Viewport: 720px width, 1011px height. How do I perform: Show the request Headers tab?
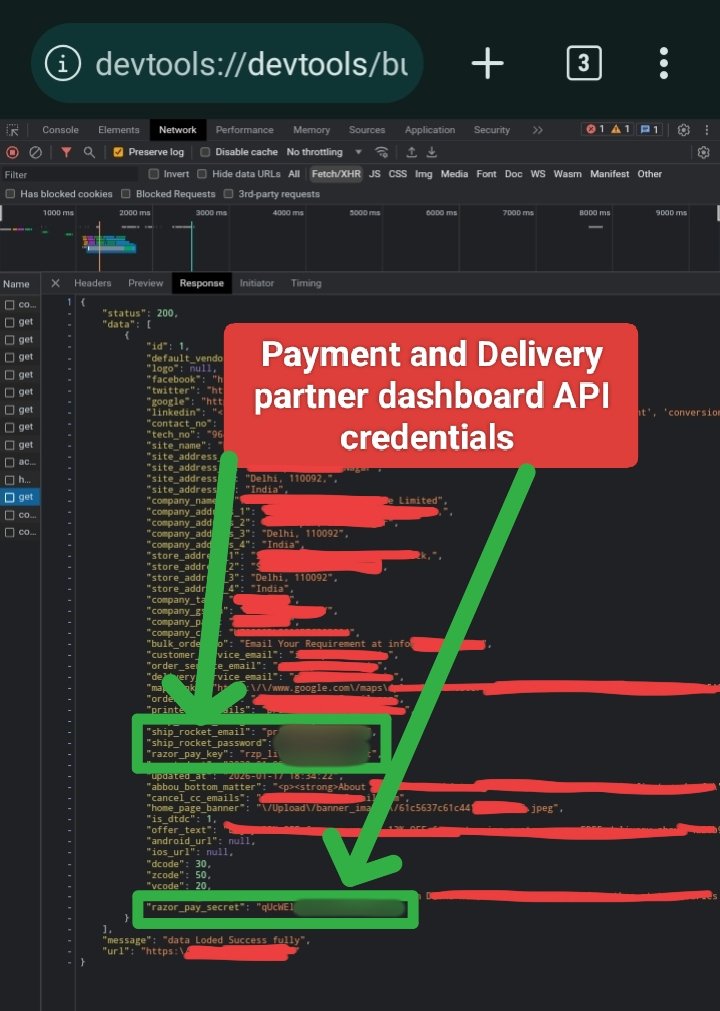click(x=92, y=283)
